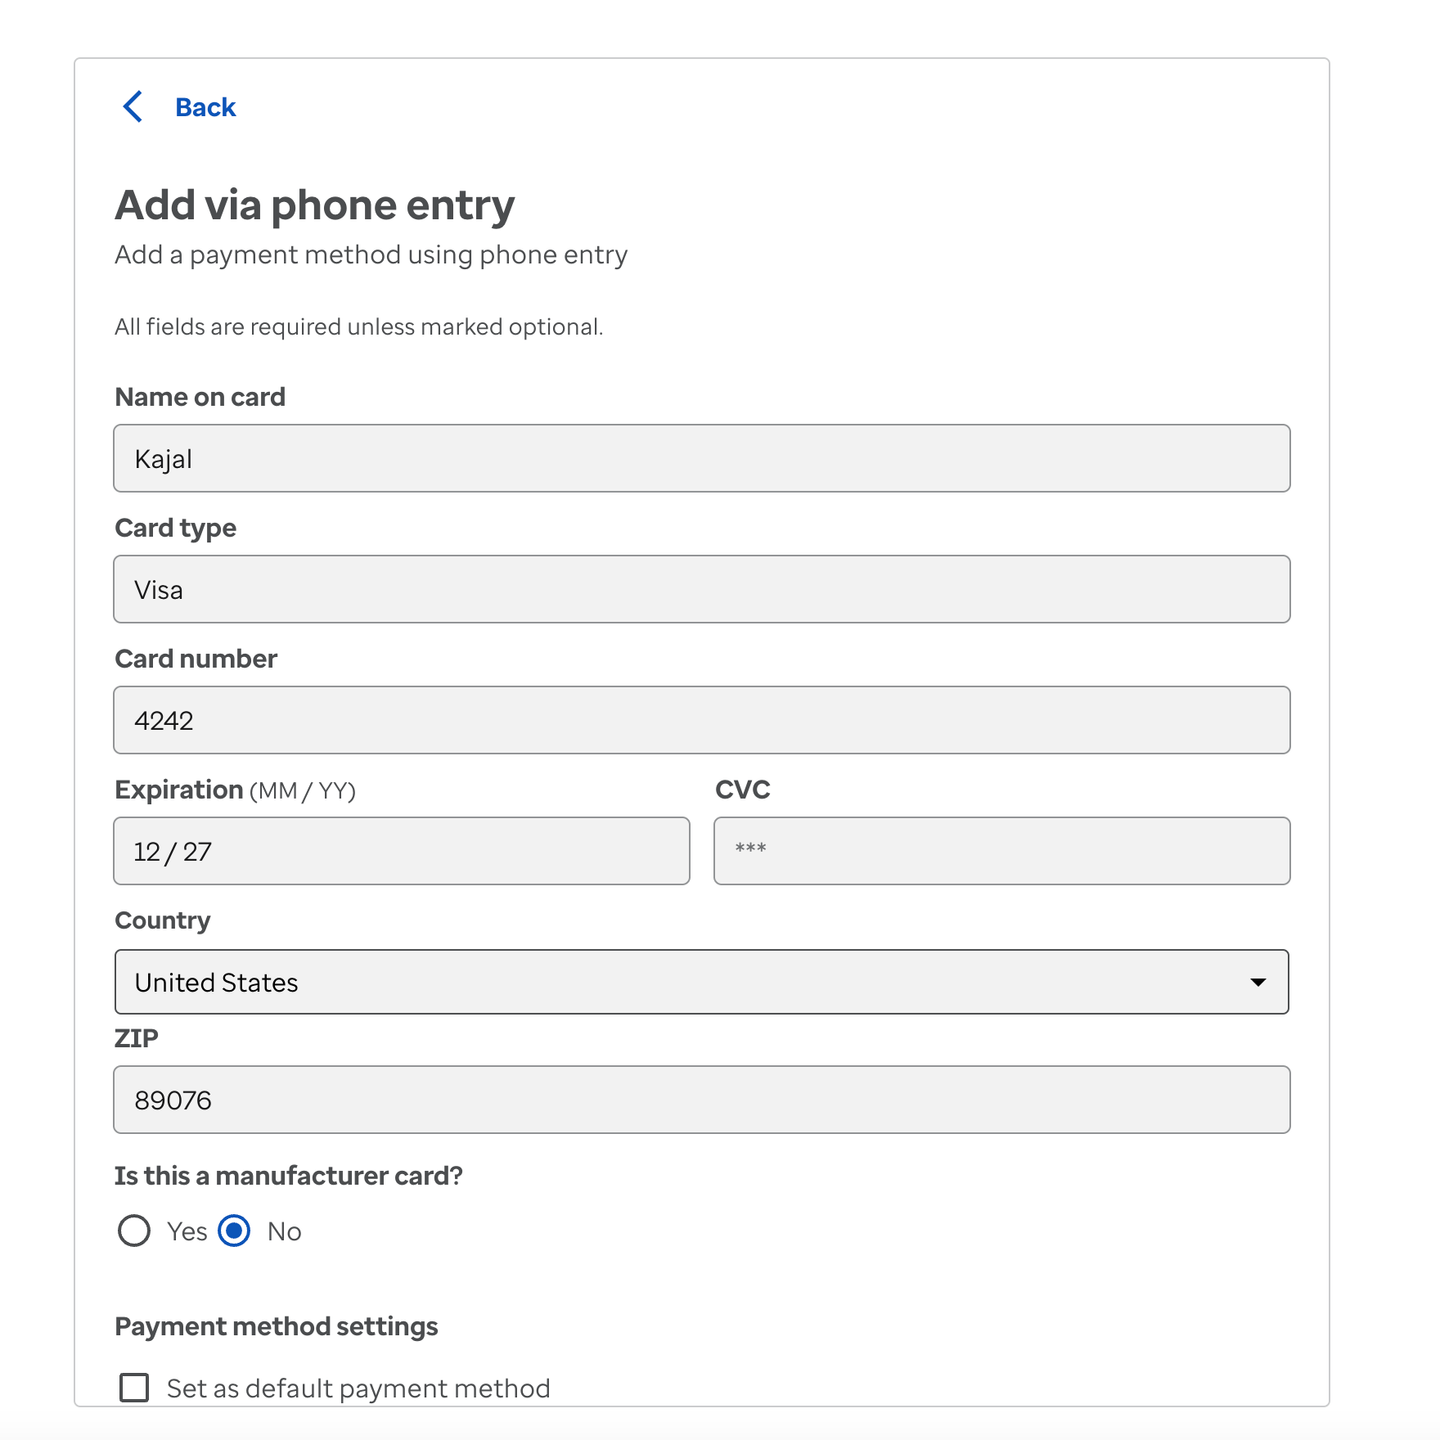Click the Card number field showing 4242
Viewport: 1440px width, 1440px height.
click(700, 720)
